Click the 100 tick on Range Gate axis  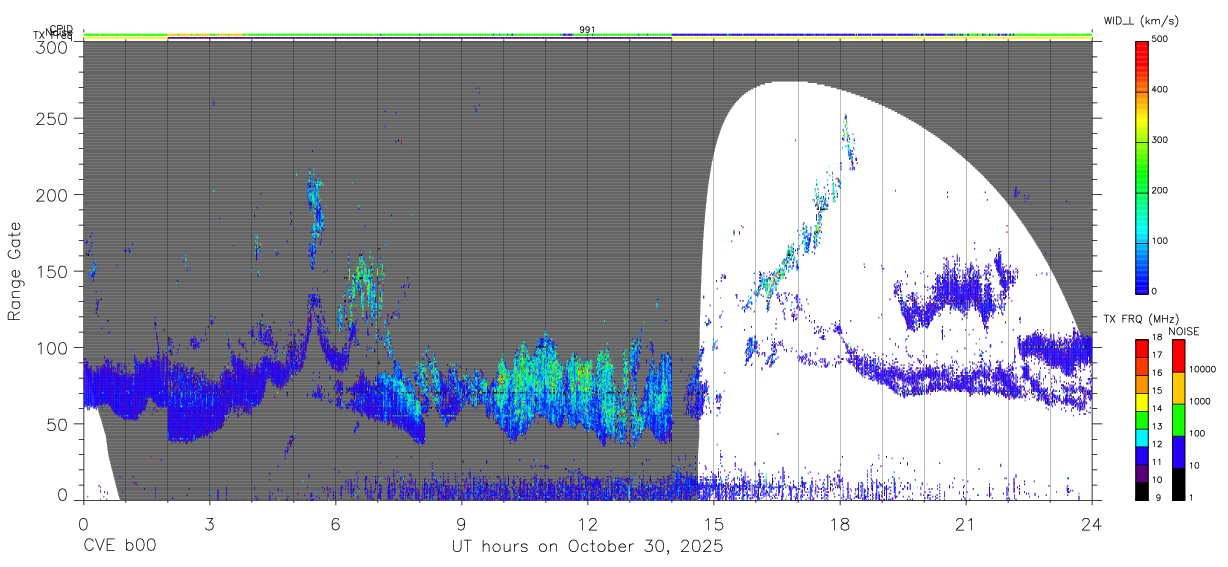(53, 348)
